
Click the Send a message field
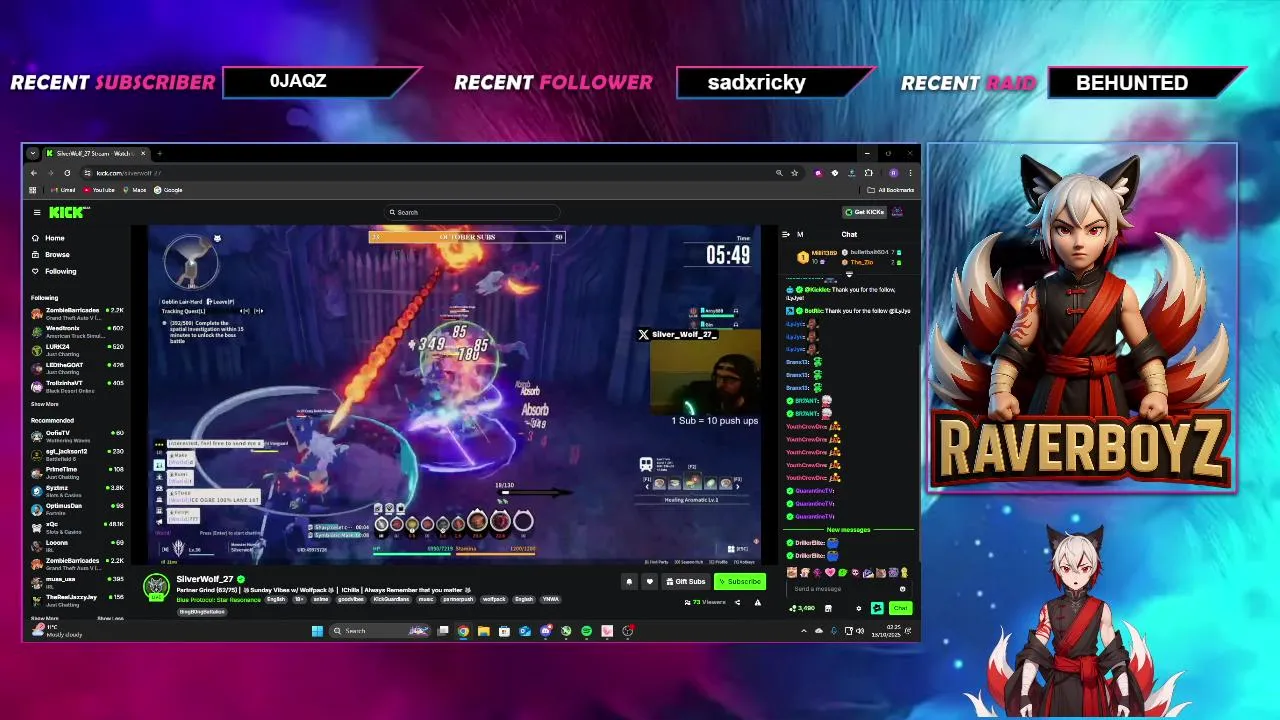point(849,589)
